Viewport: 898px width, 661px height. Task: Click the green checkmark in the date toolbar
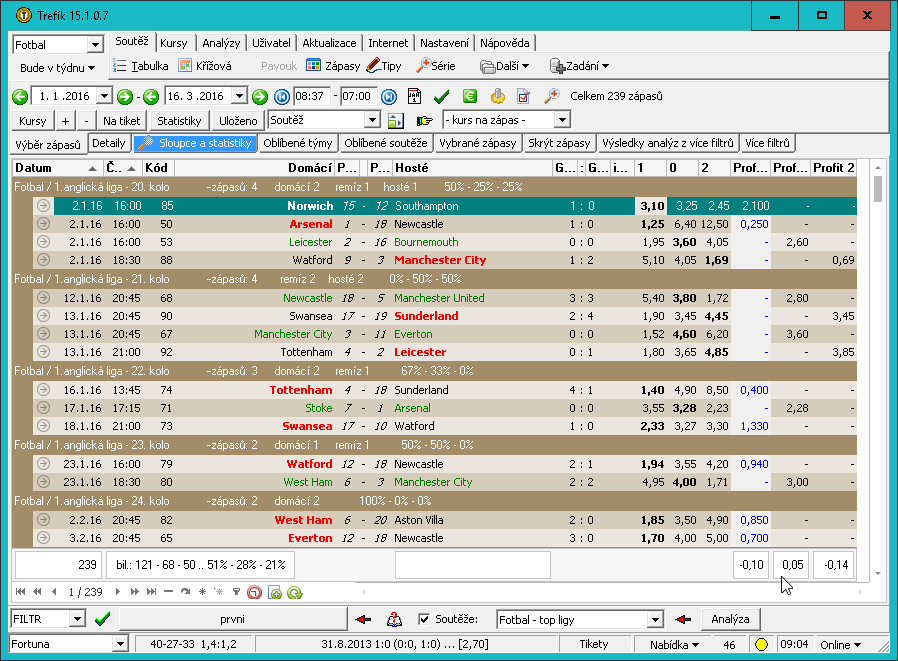[x=441, y=96]
